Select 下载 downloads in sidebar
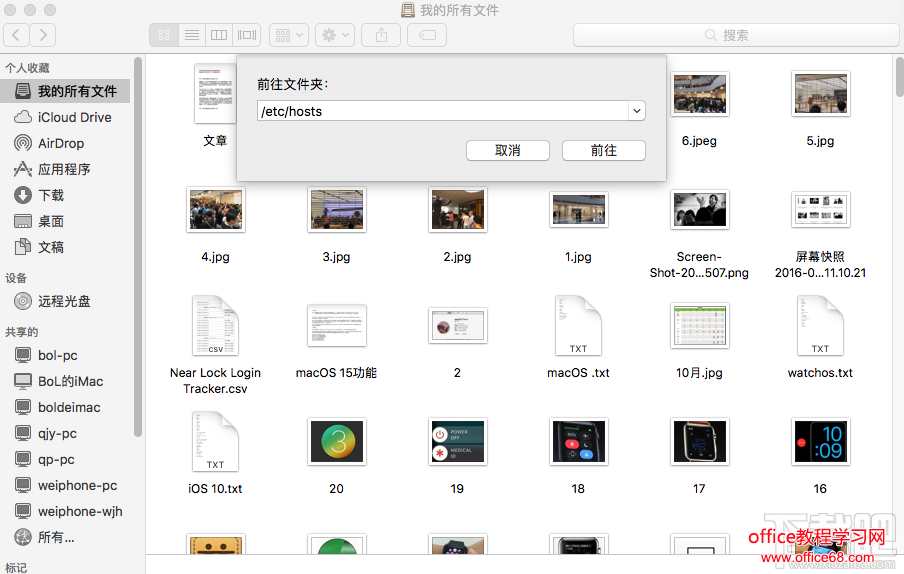904x574 pixels. coord(51,195)
